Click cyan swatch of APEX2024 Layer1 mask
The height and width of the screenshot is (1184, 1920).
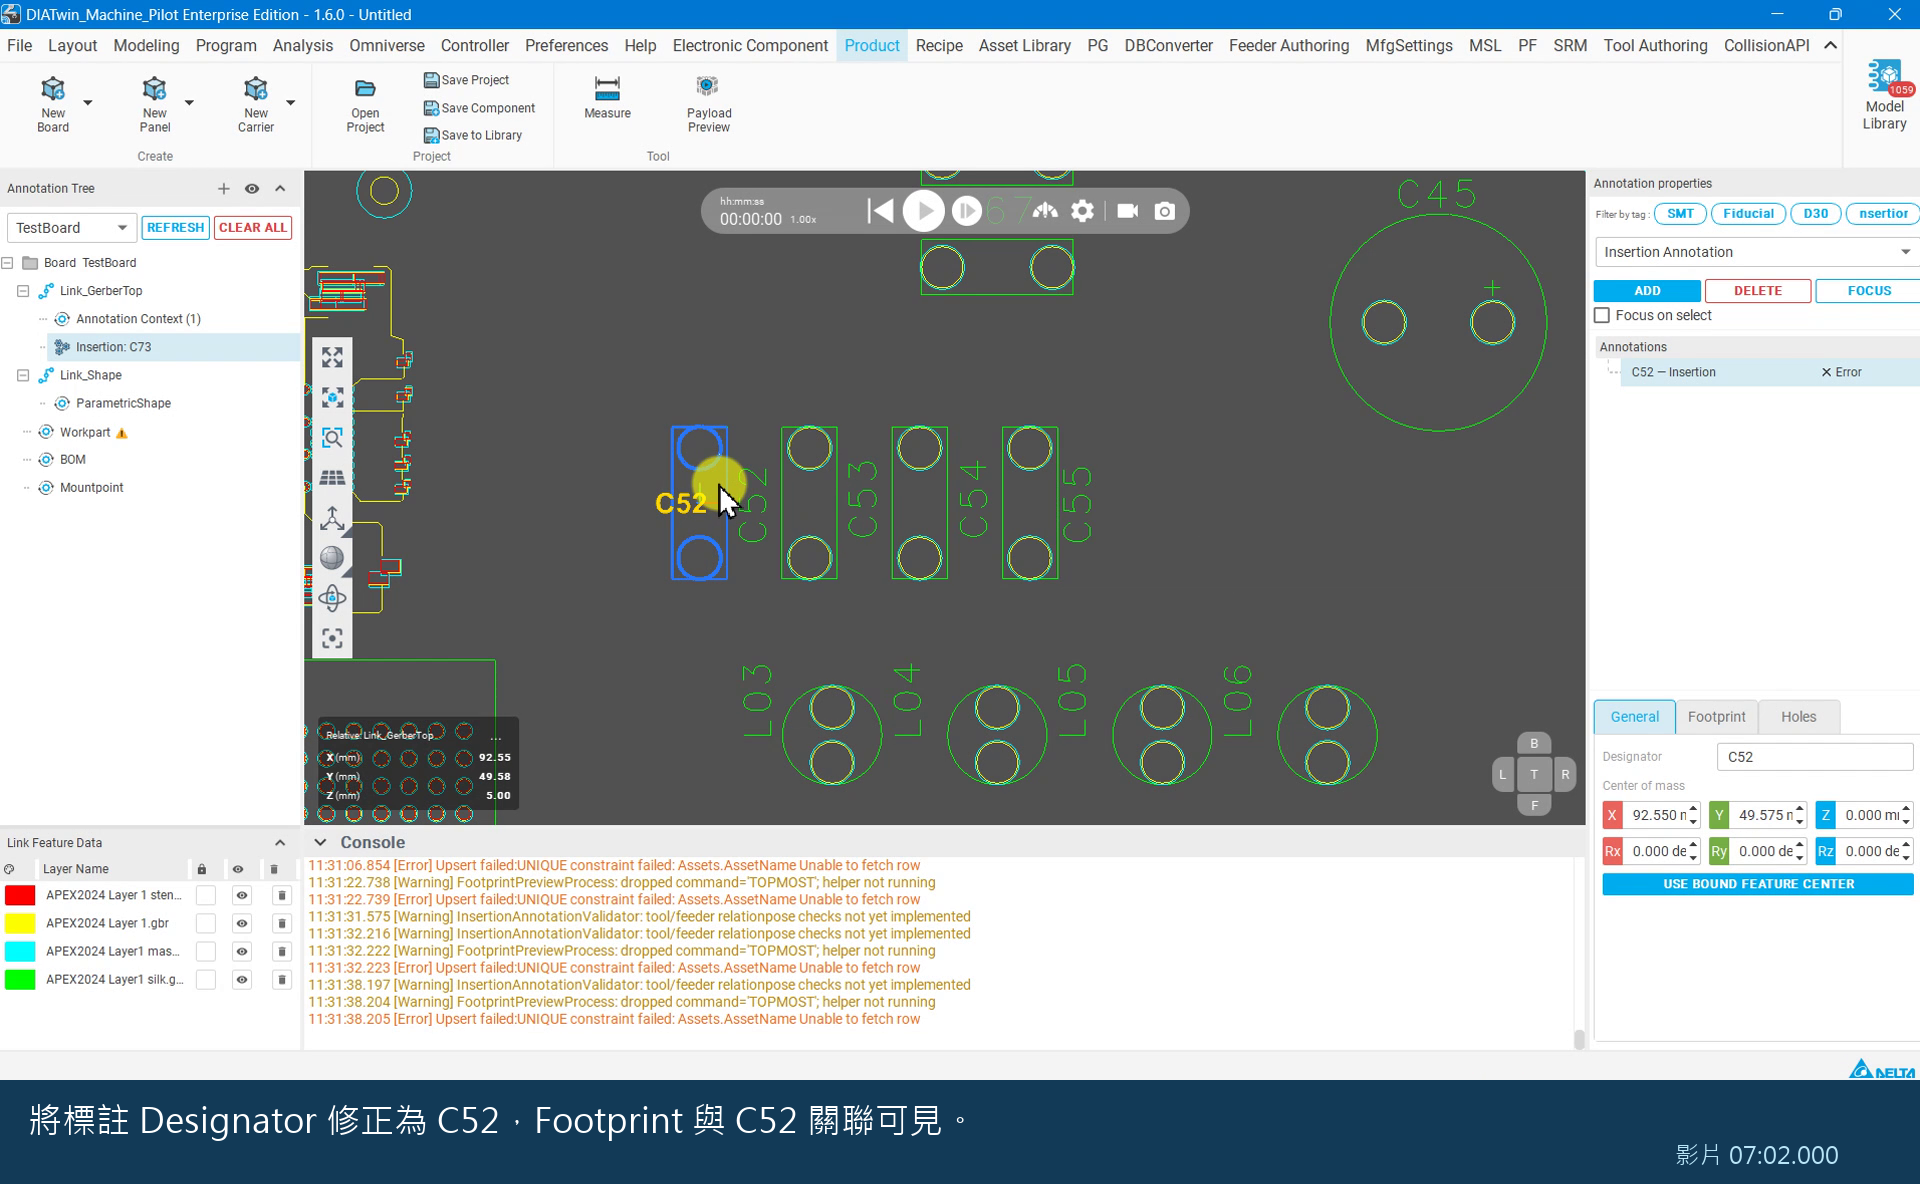tap(20, 952)
